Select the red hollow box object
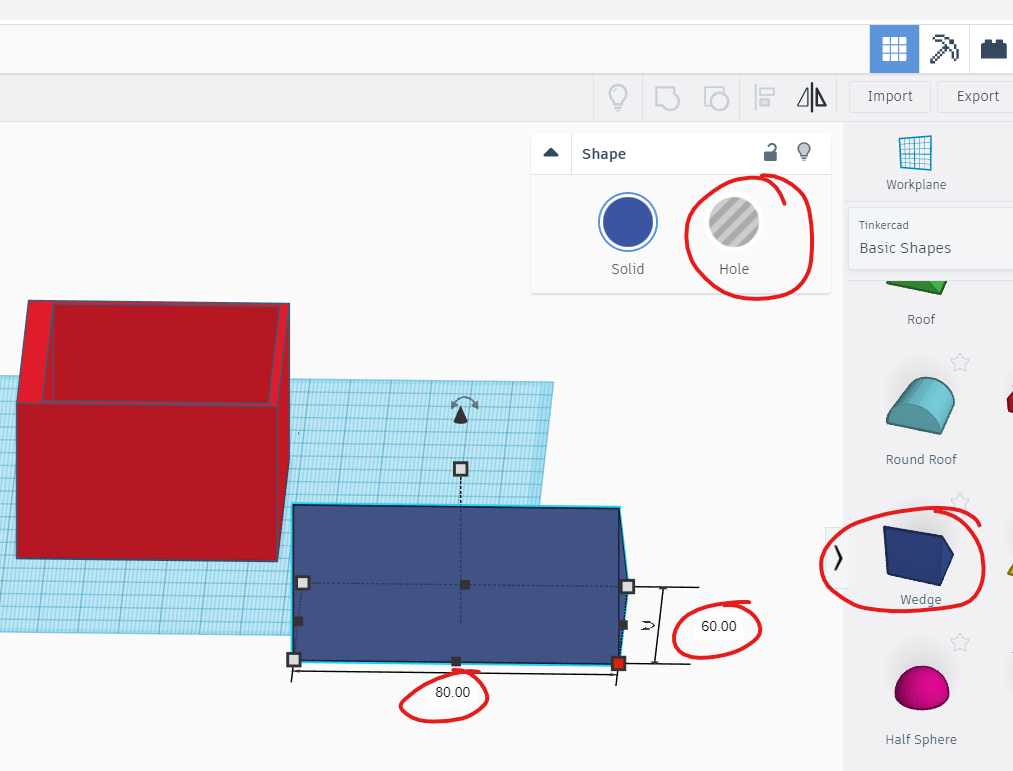This screenshot has height=771, width=1013. (152, 430)
